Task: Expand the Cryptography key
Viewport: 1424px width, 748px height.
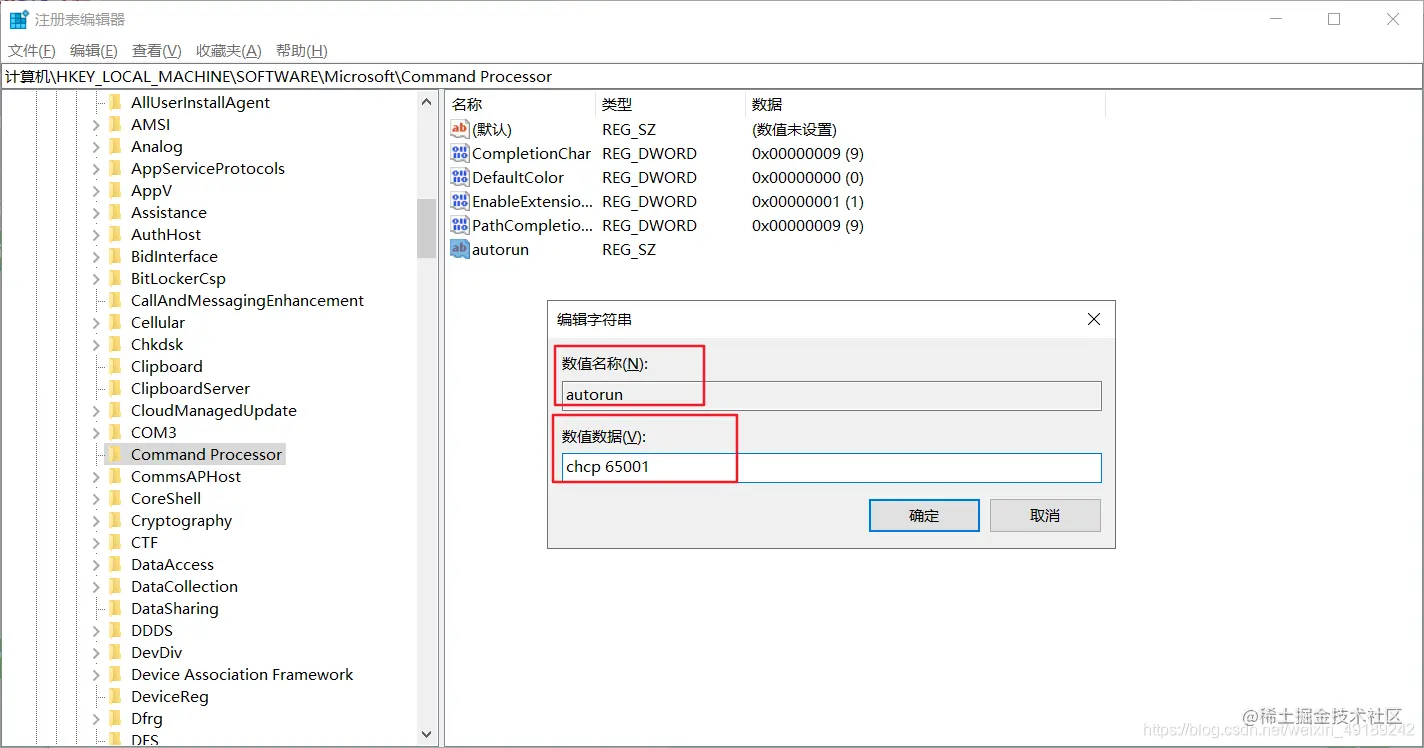Action: click(97, 520)
